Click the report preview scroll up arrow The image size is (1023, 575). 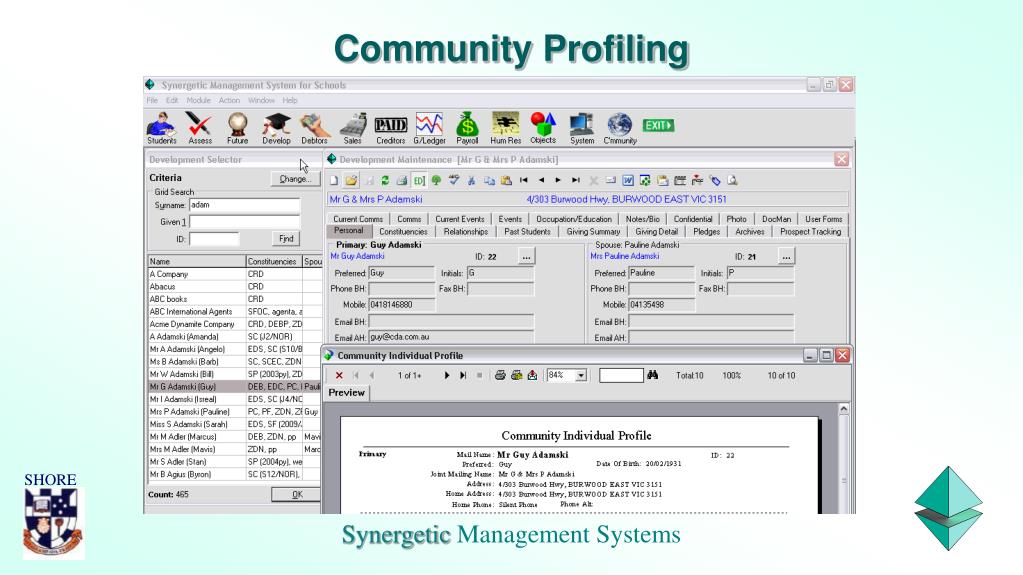coord(844,409)
